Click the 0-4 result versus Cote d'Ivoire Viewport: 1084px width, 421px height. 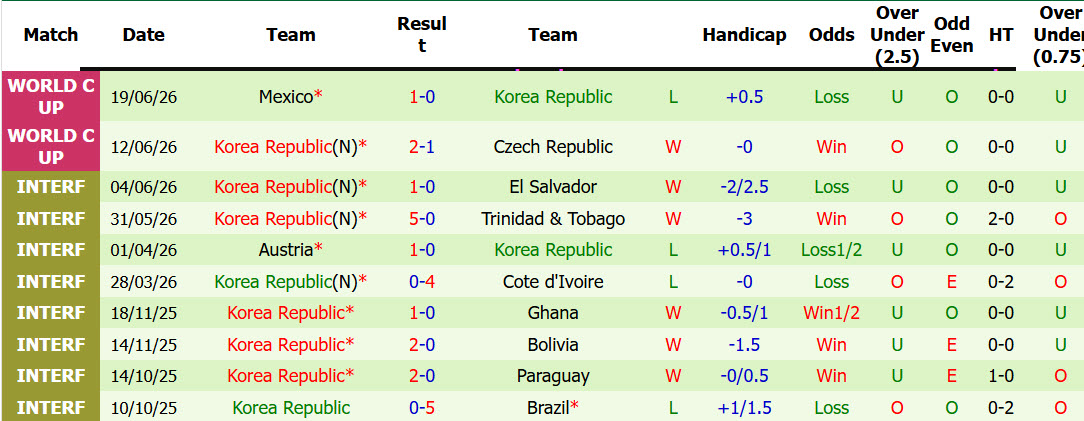(x=422, y=281)
